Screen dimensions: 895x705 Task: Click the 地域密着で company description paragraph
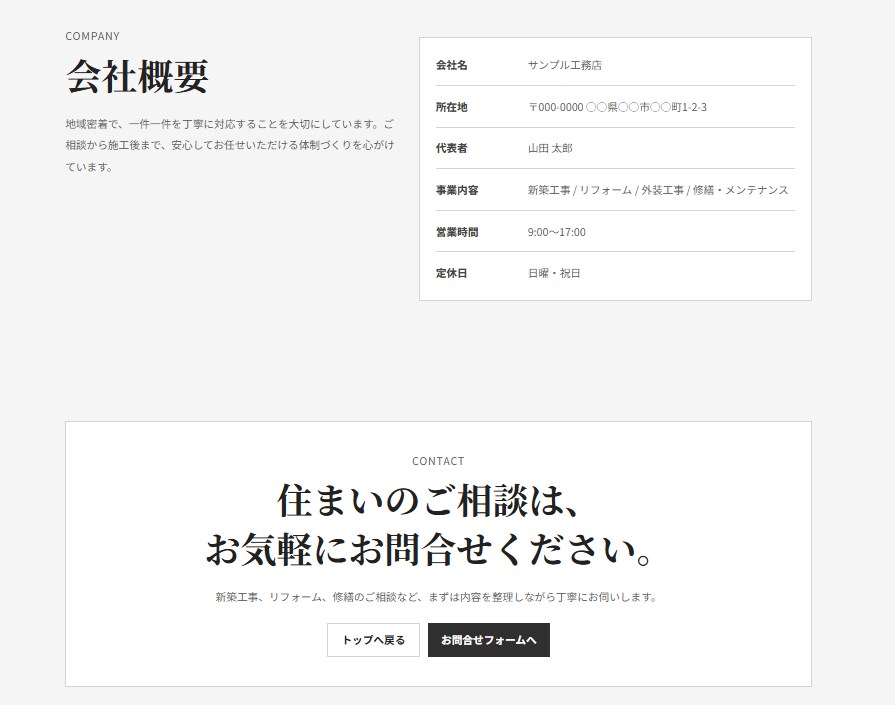(x=230, y=146)
